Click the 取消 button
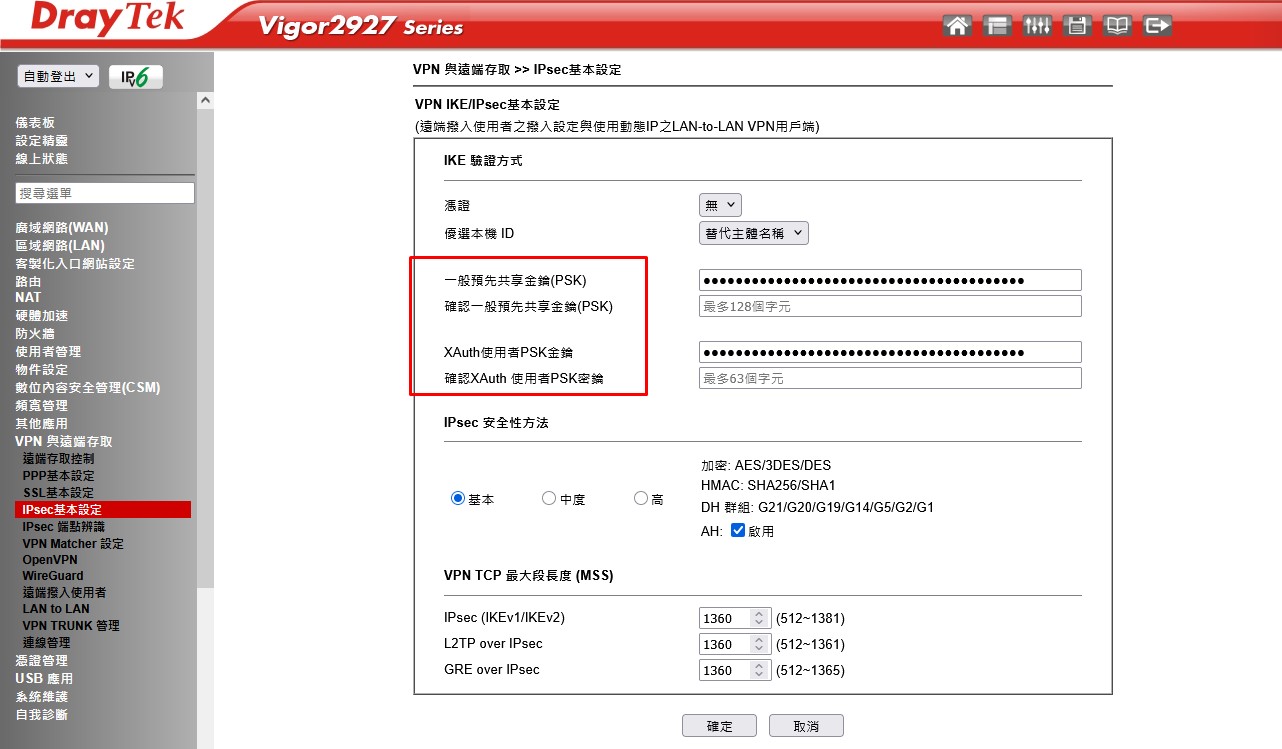Image resolution: width=1282 pixels, height=749 pixels. click(x=806, y=726)
